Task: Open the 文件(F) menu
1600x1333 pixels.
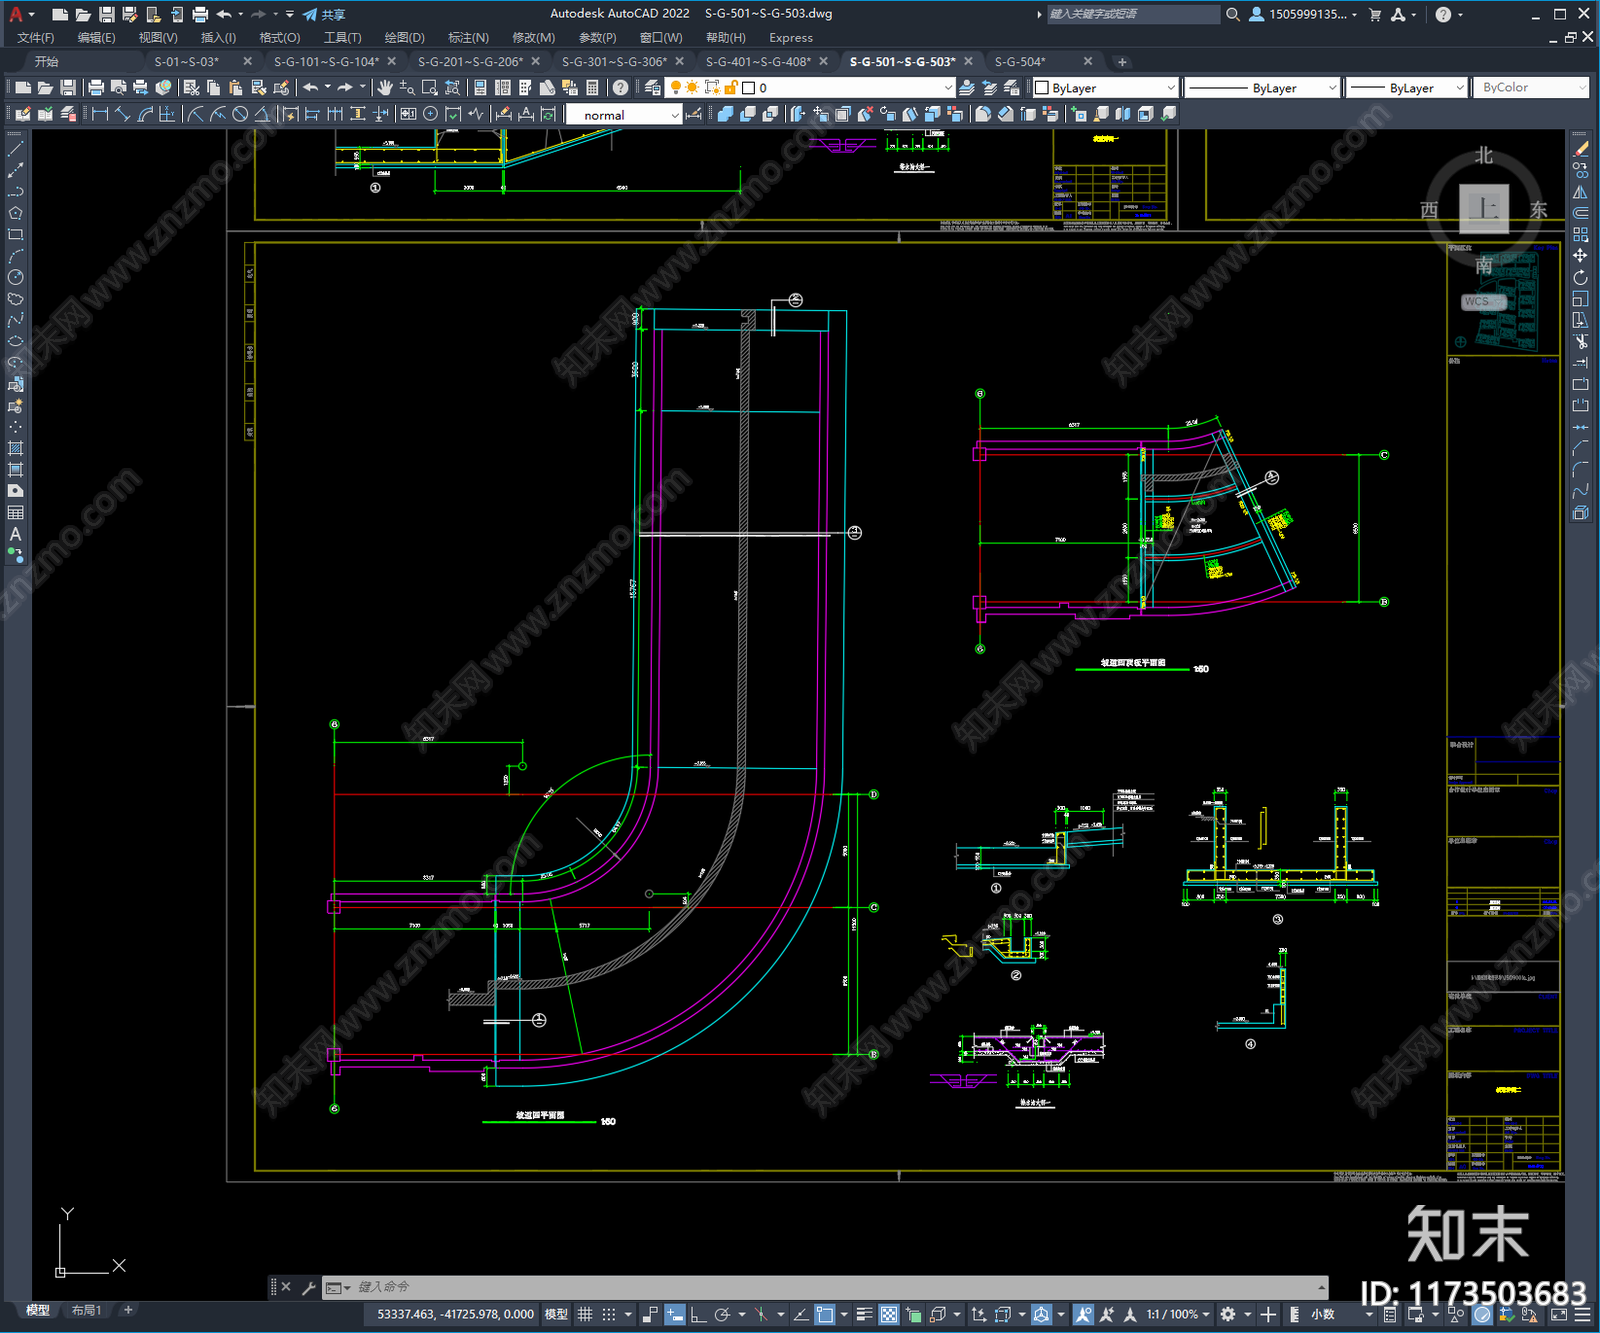Action: pyautogui.click(x=35, y=37)
